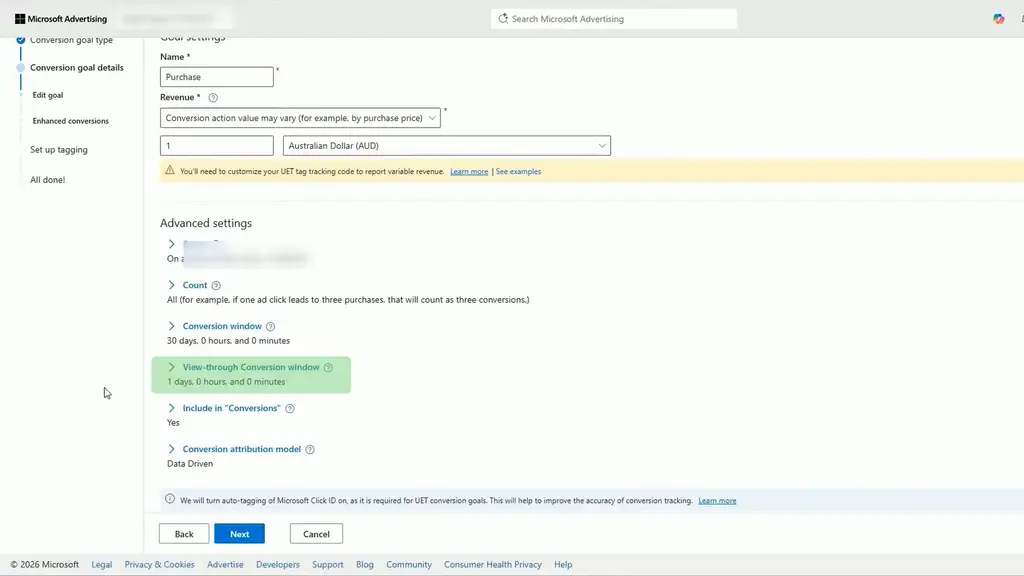Open See examples link

tap(518, 172)
